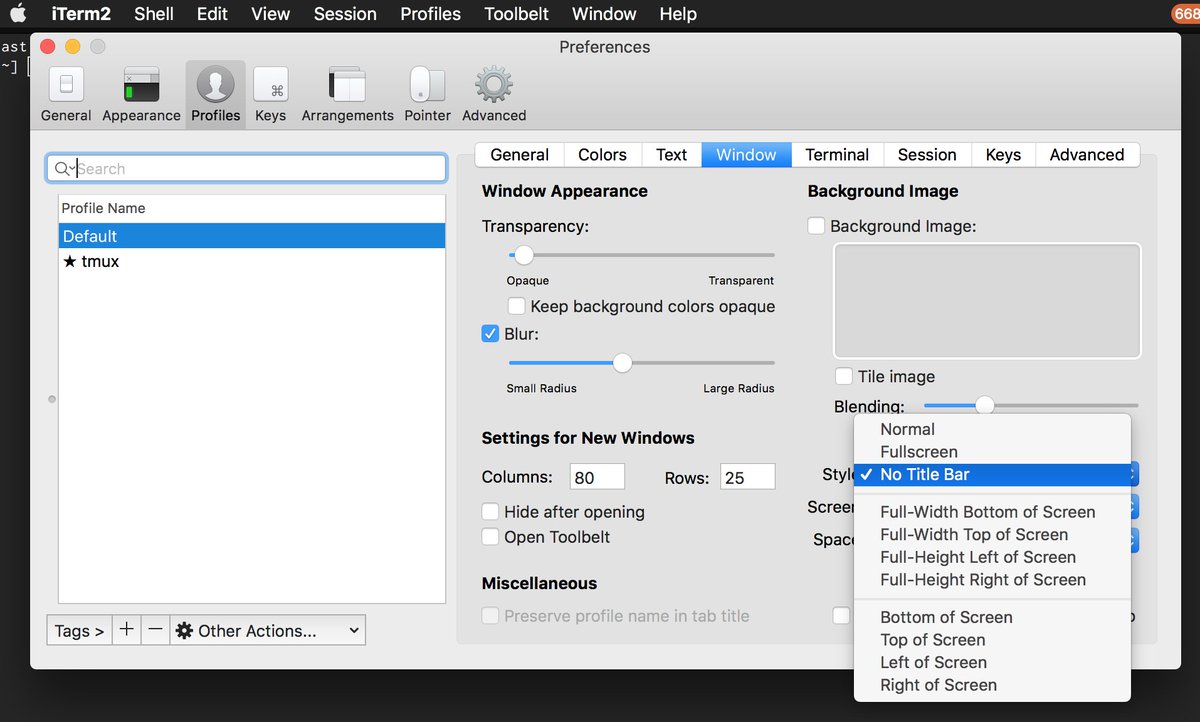Check Hide after opening
This screenshot has width=1200, height=722.
tap(490, 511)
